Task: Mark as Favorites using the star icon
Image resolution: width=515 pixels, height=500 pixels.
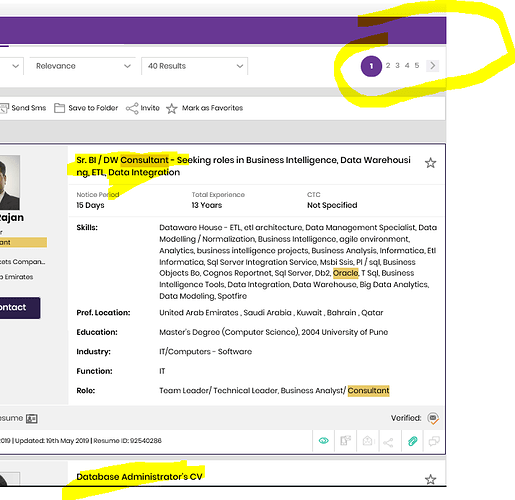Action: [172, 108]
